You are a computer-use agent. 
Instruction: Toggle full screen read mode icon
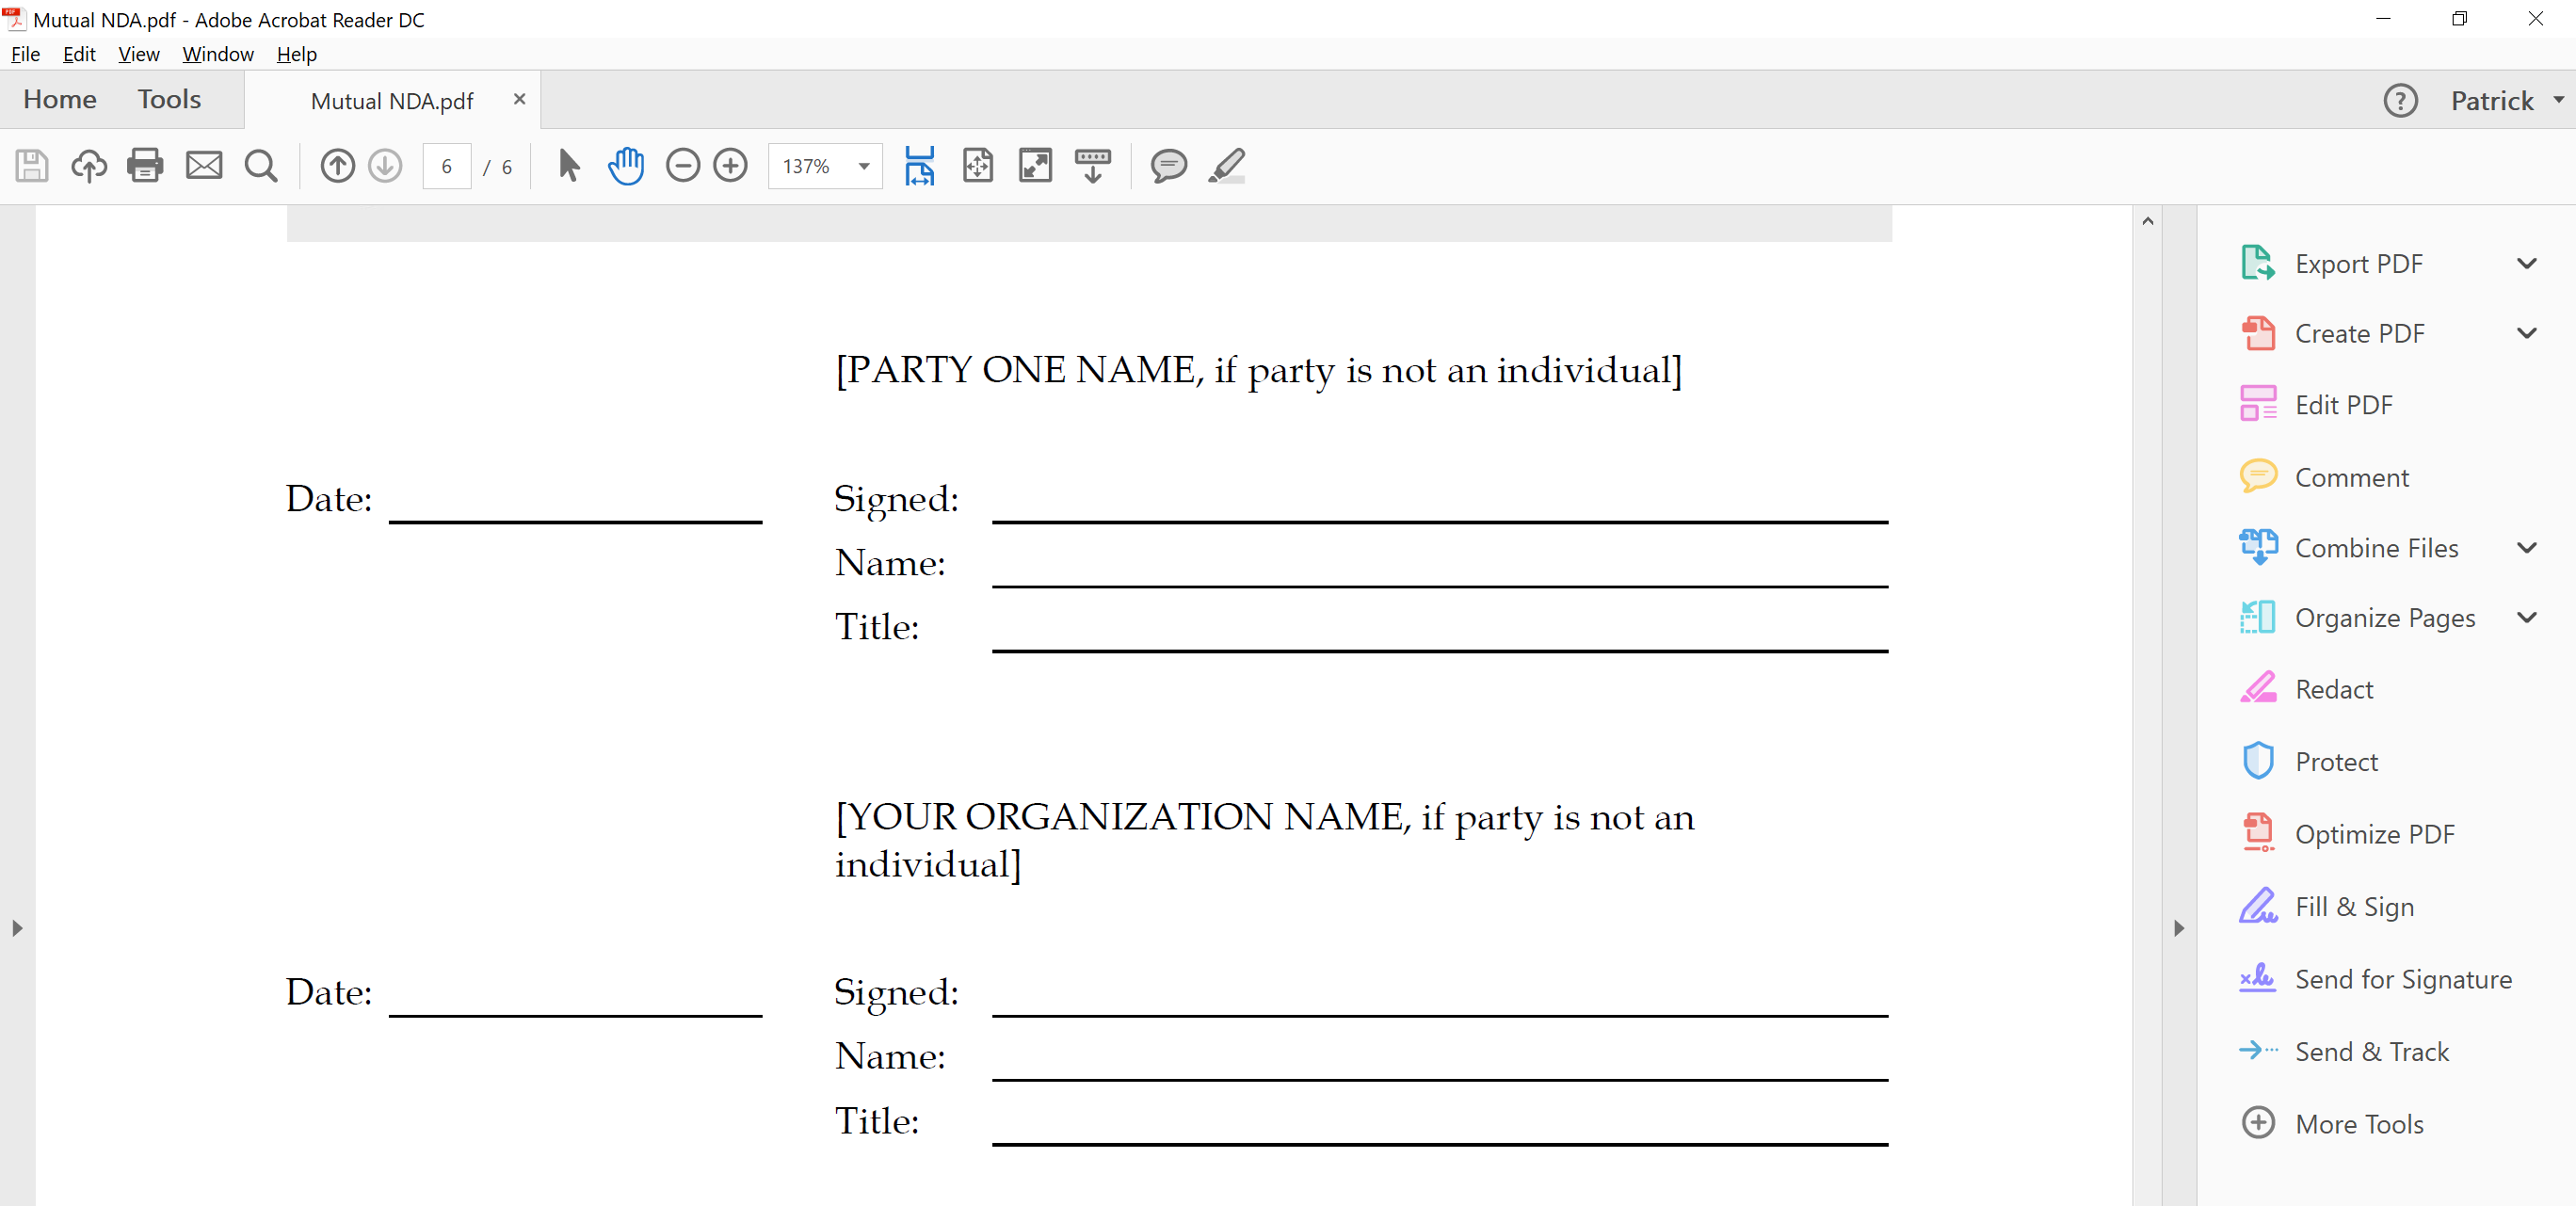click(1035, 166)
